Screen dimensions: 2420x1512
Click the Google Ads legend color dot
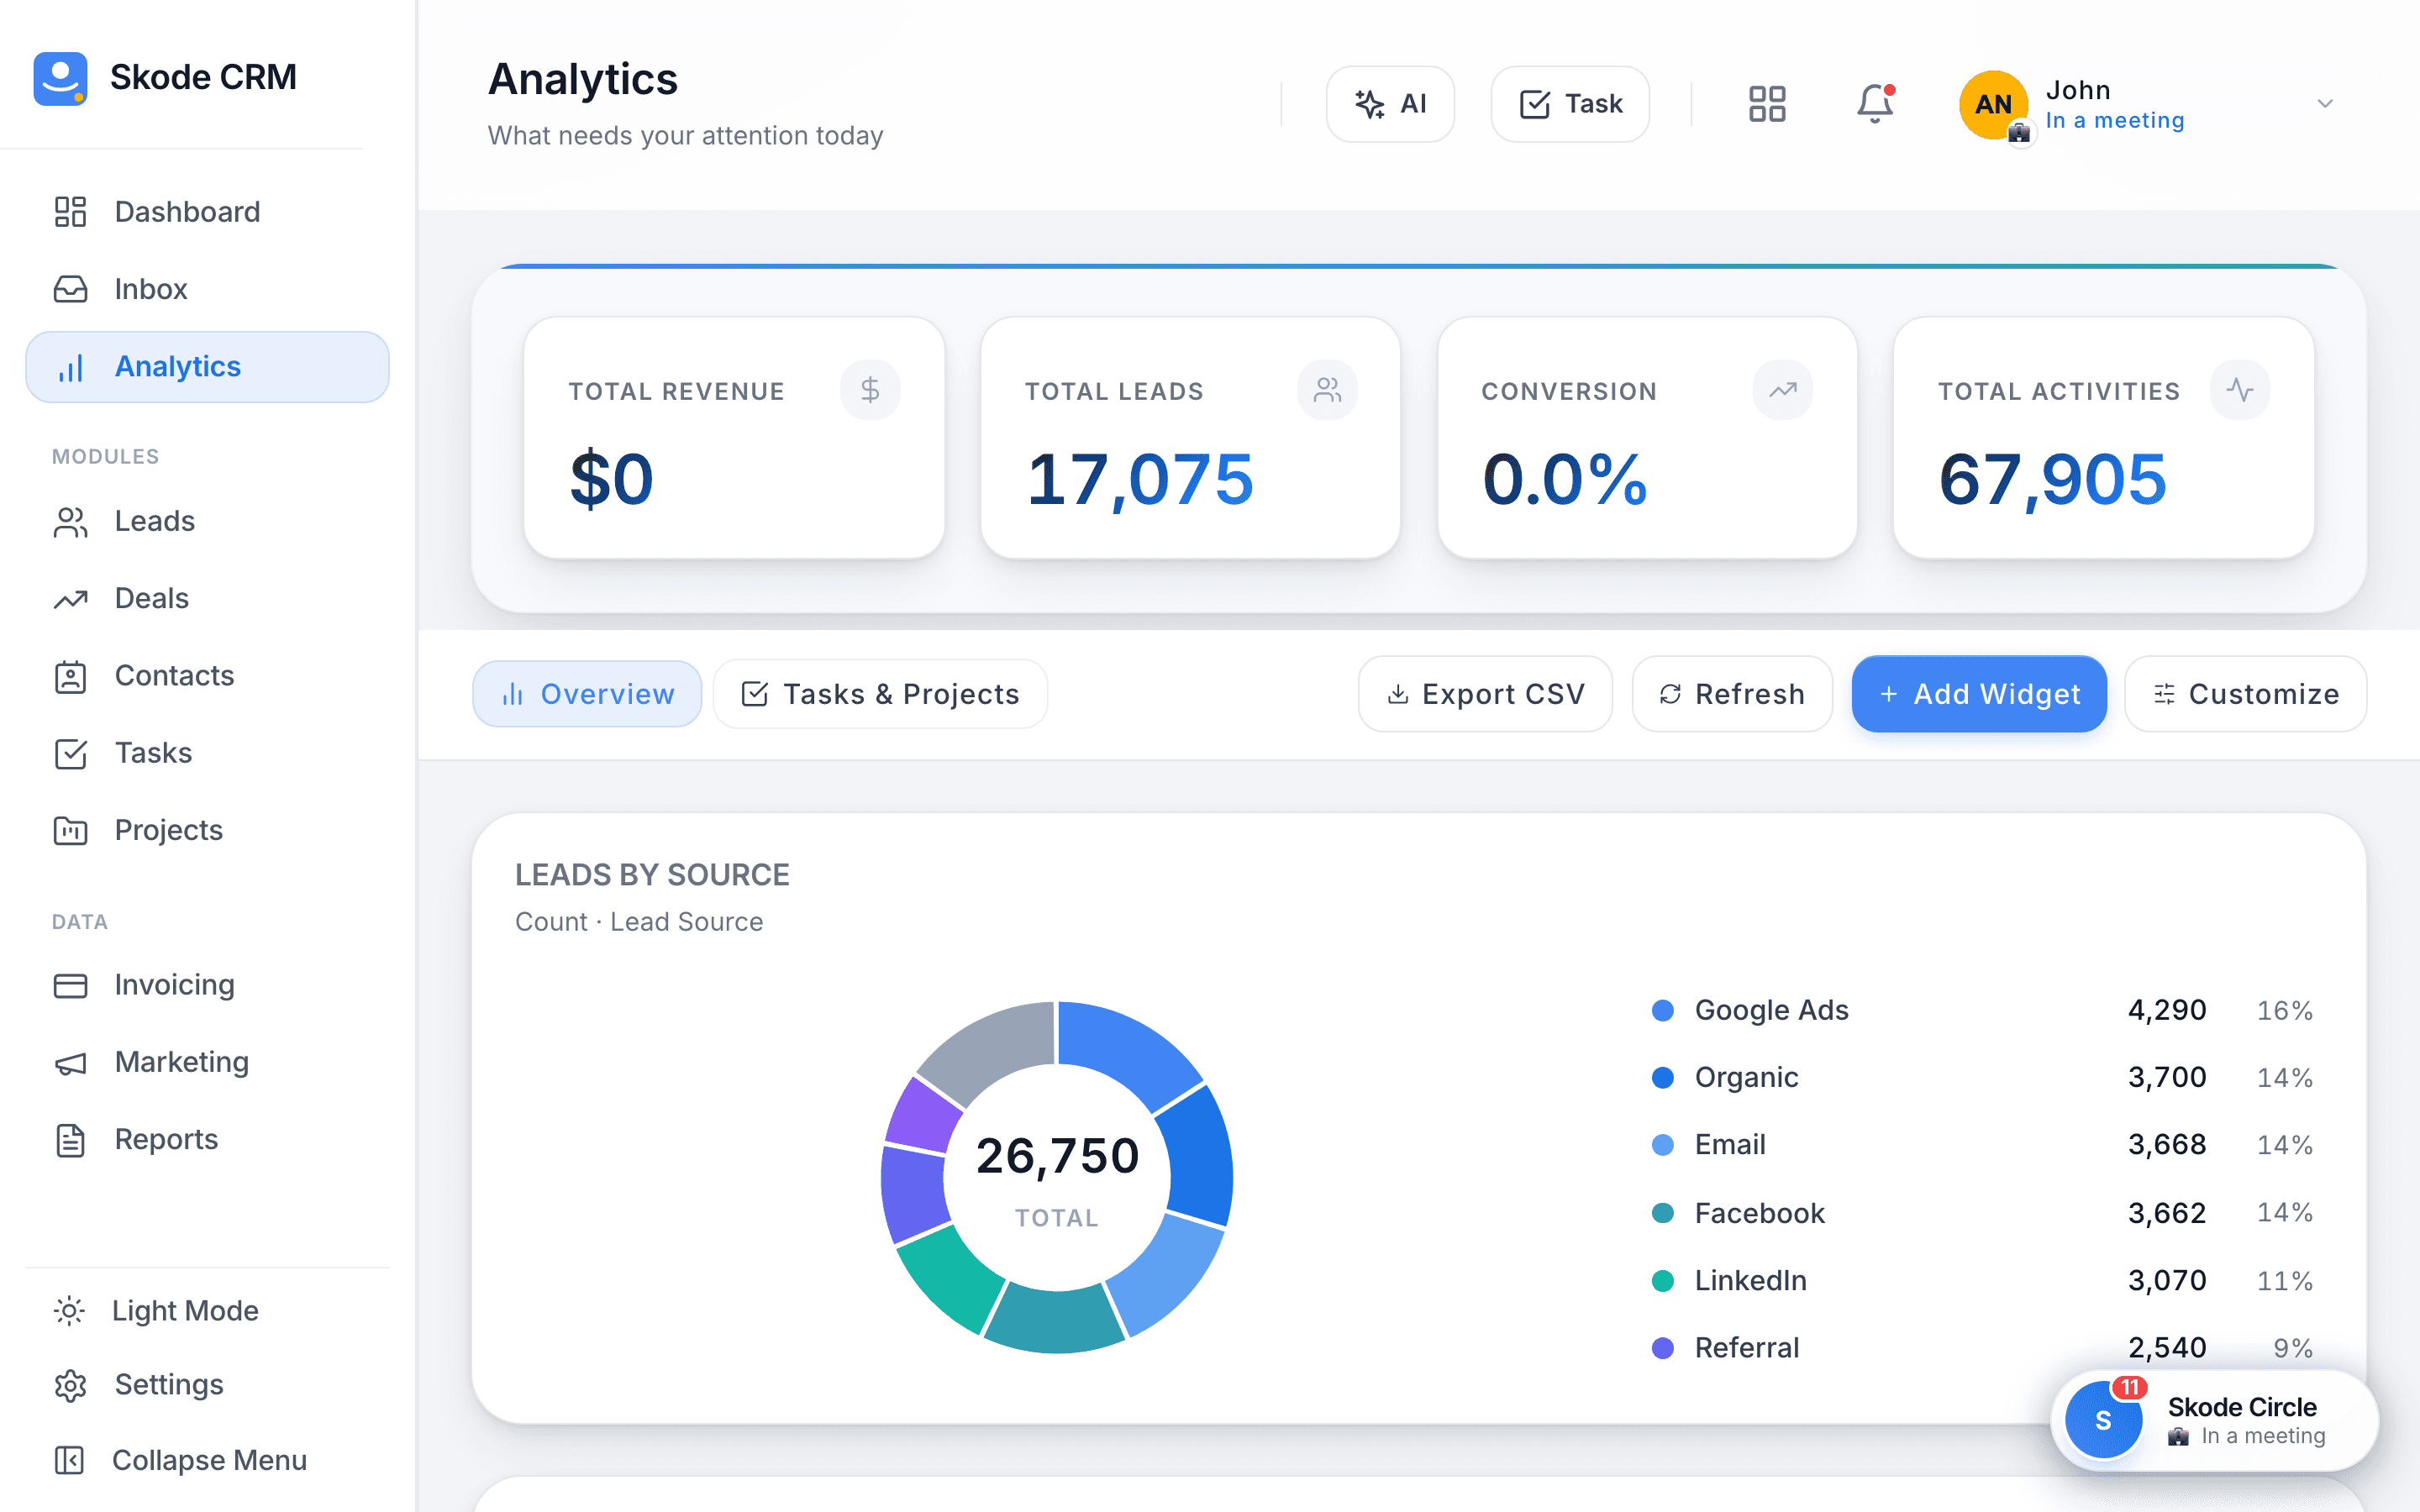pyautogui.click(x=1663, y=1010)
